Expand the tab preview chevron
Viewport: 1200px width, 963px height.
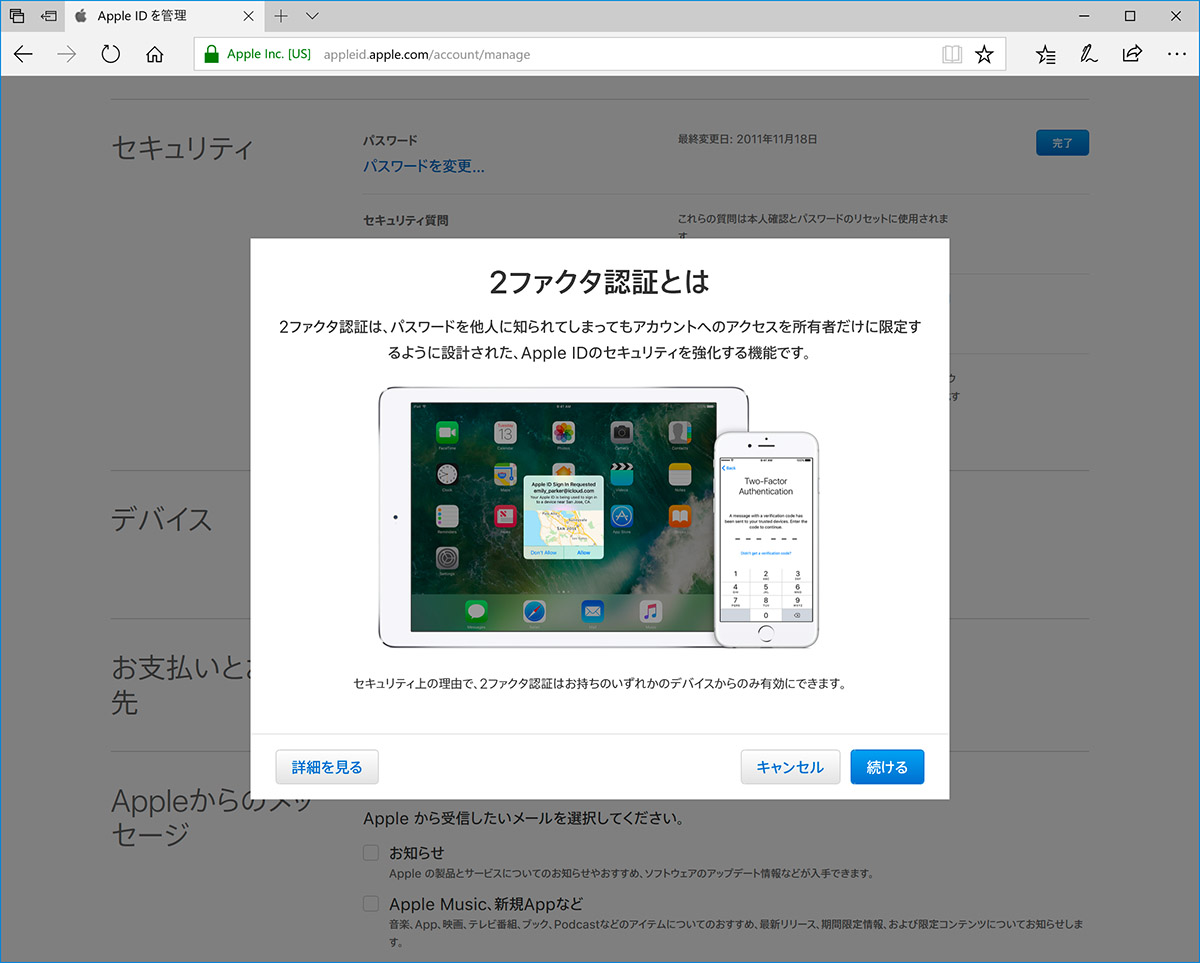tap(312, 16)
